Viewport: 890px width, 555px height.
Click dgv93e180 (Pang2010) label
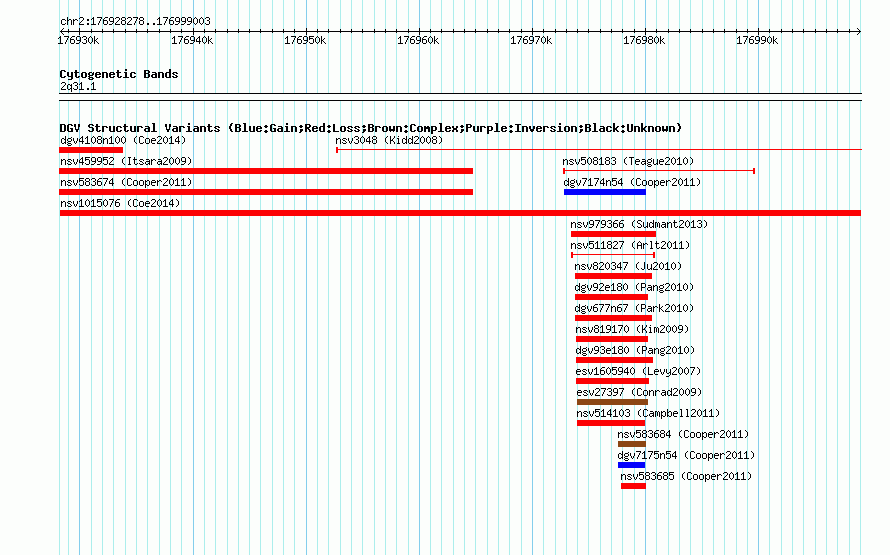635,350
